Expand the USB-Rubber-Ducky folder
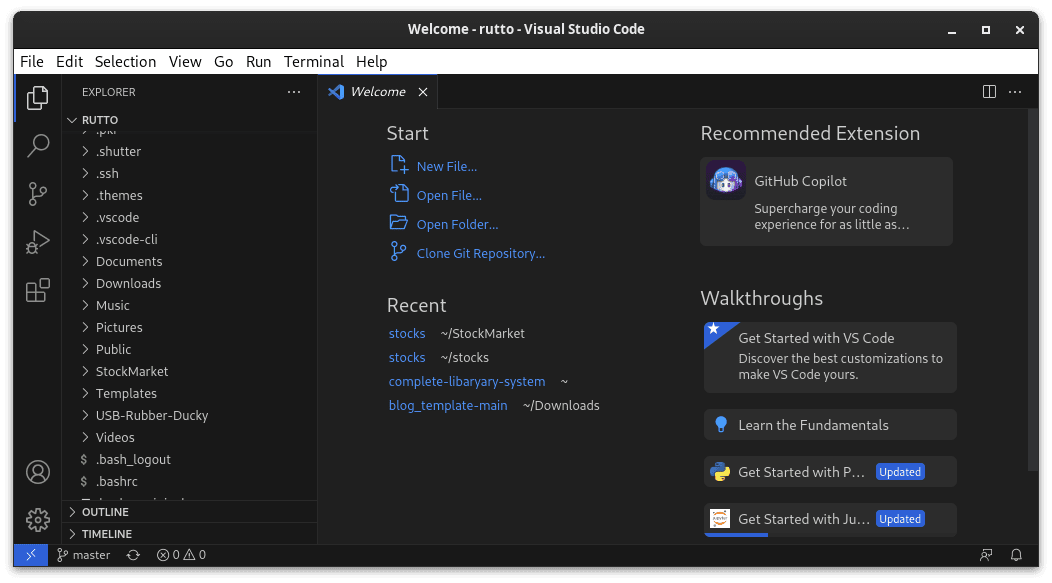This screenshot has width=1052, height=583. [x=189, y=416]
